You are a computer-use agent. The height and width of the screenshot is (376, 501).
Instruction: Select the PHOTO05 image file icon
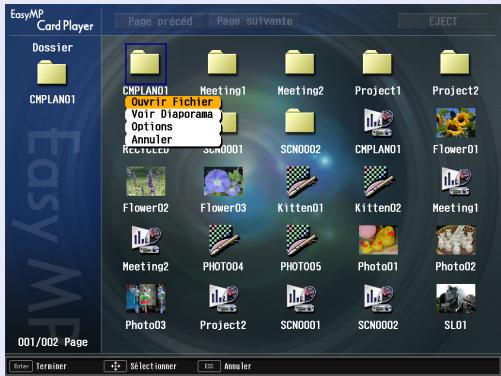point(301,240)
